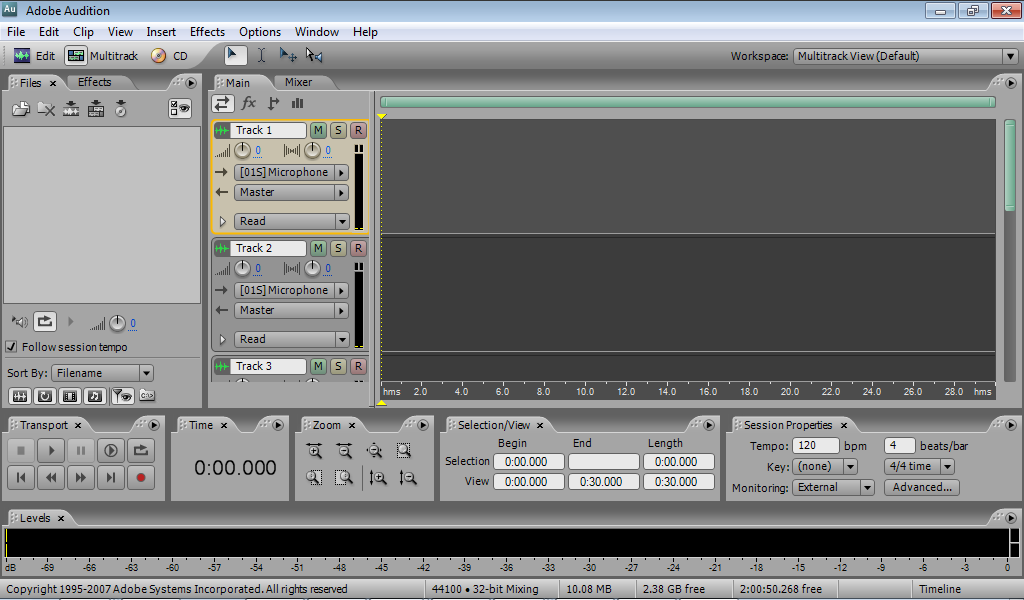Open Track 2 automation Read dropdown
The height and width of the screenshot is (600, 1024).
(291, 339)
